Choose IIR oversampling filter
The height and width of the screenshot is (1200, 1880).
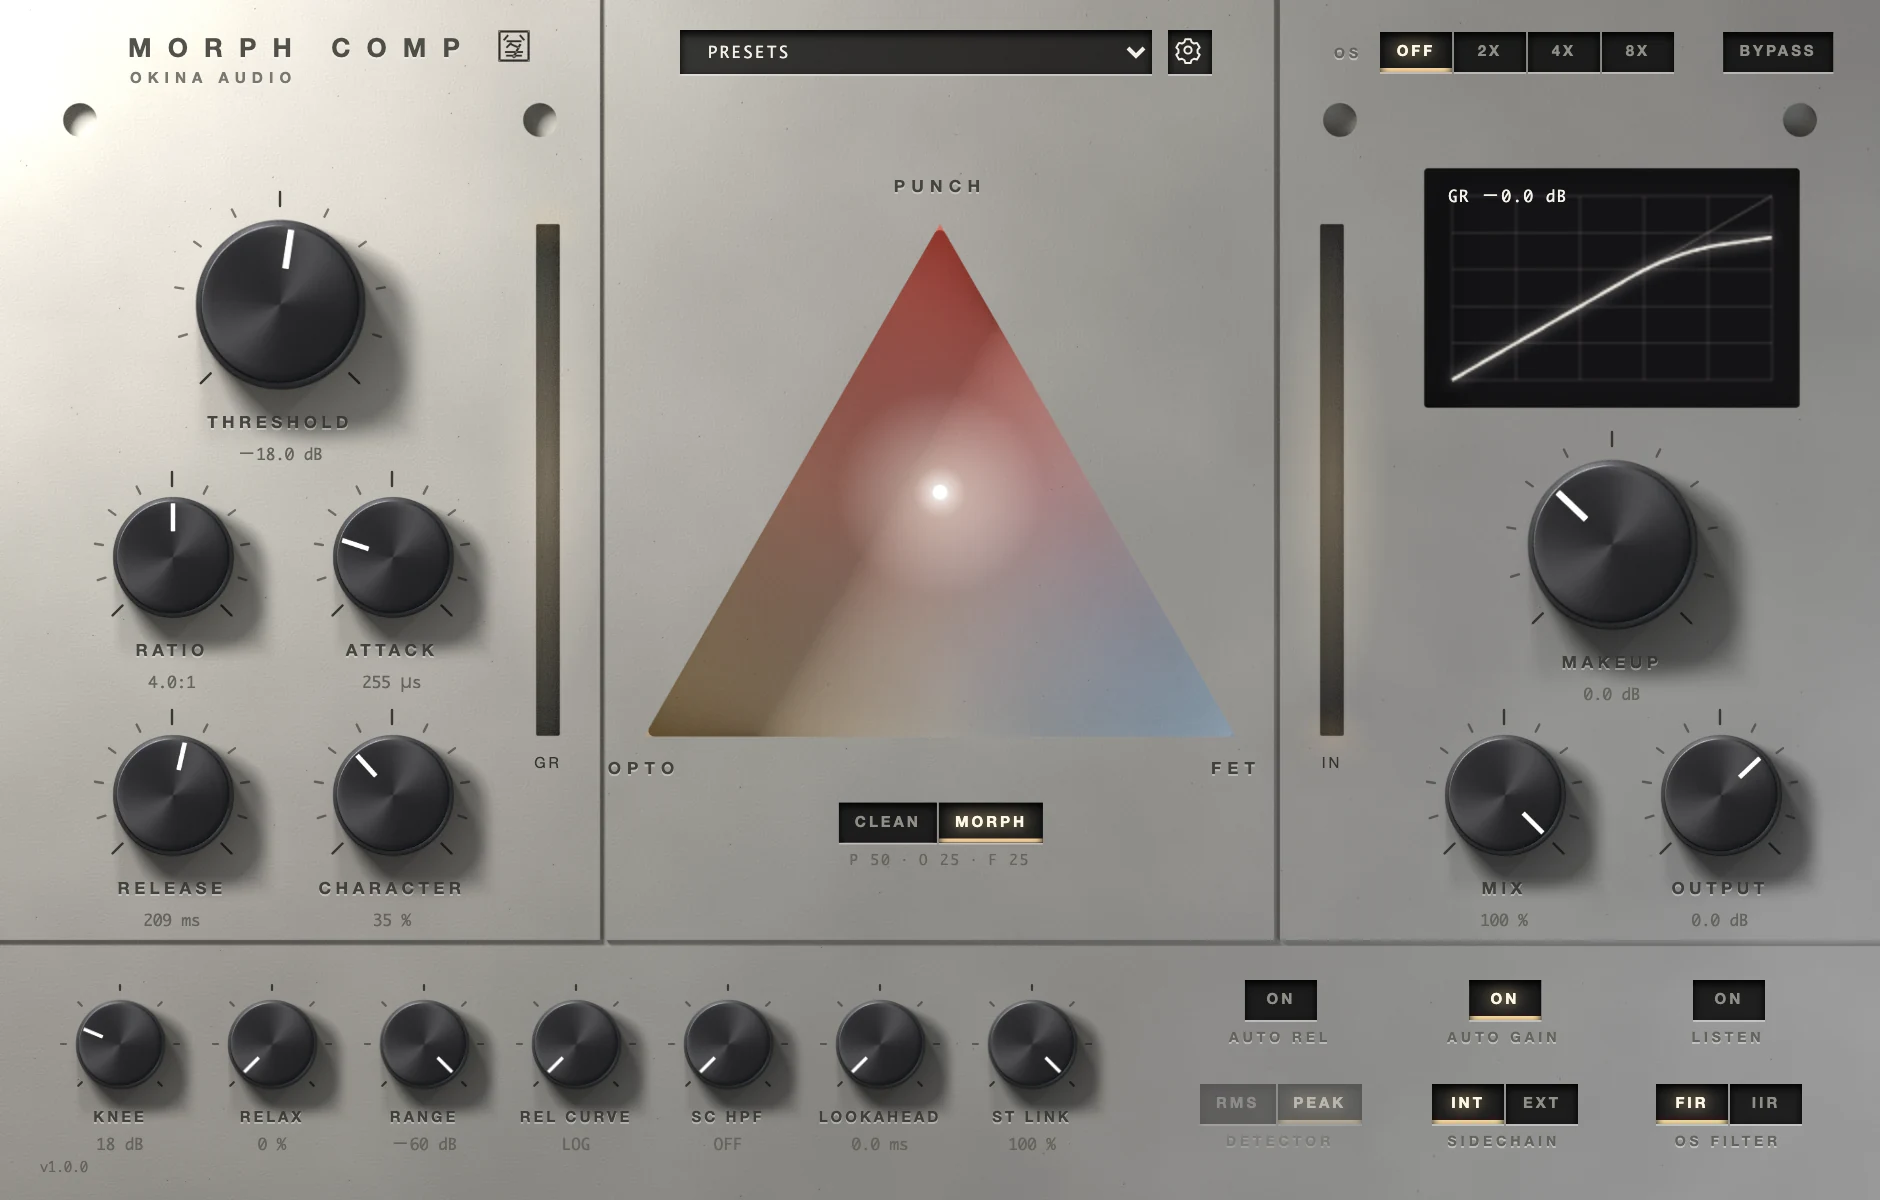click(x=1765, y=1103)
